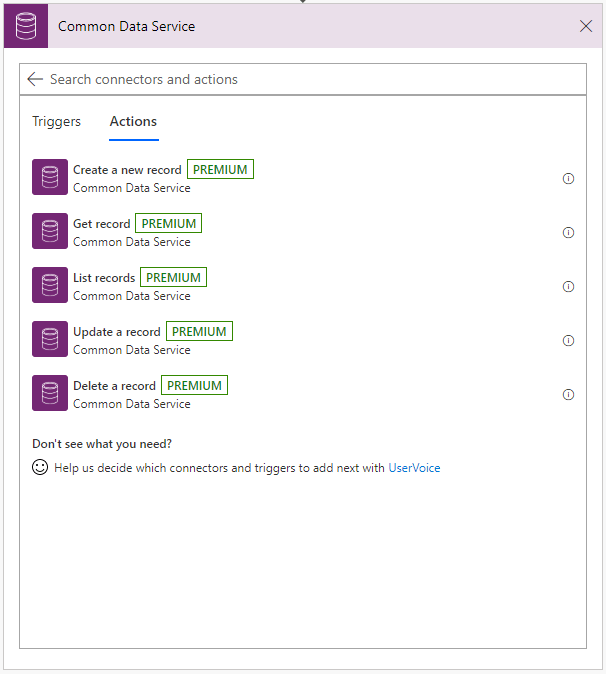Show info for Update a record
The height and width of the screenshot is (674, 606).
pos(568,341)
